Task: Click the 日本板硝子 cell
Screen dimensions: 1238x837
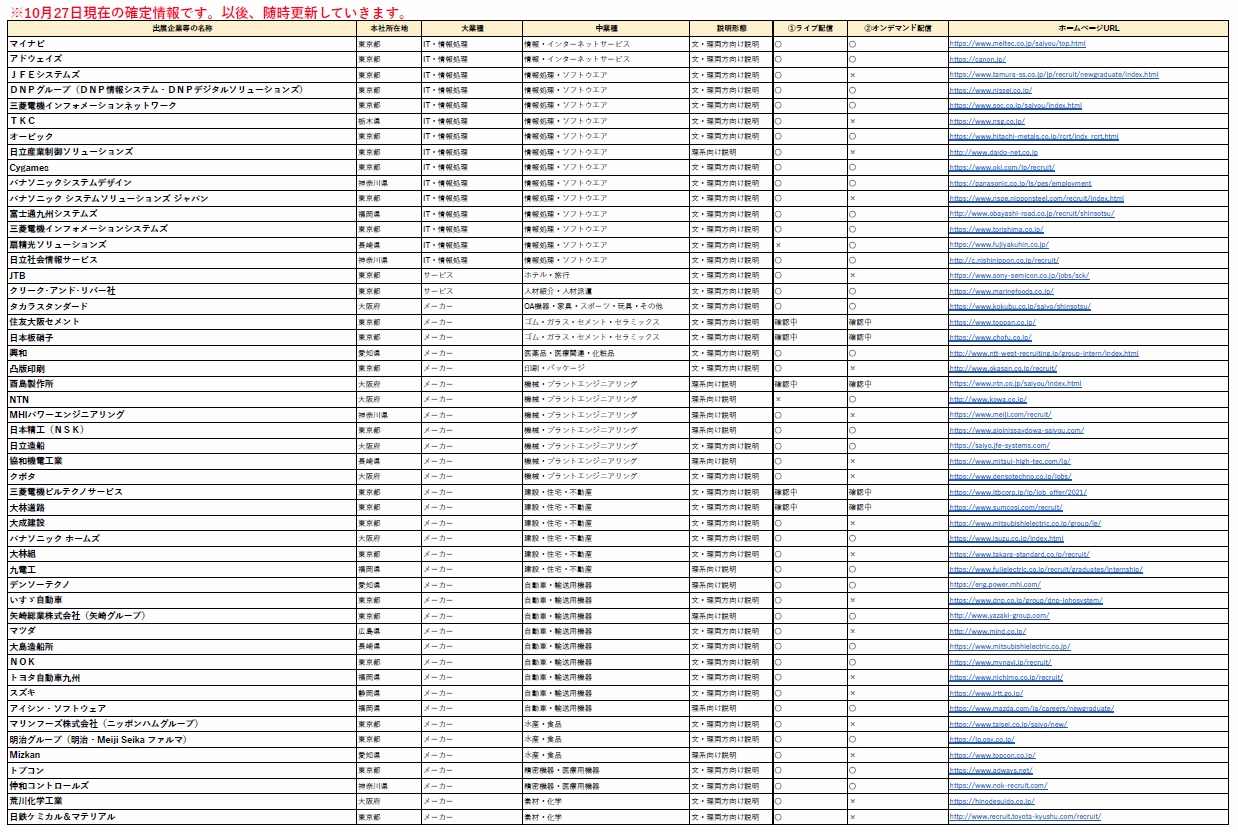Action: 181,338
